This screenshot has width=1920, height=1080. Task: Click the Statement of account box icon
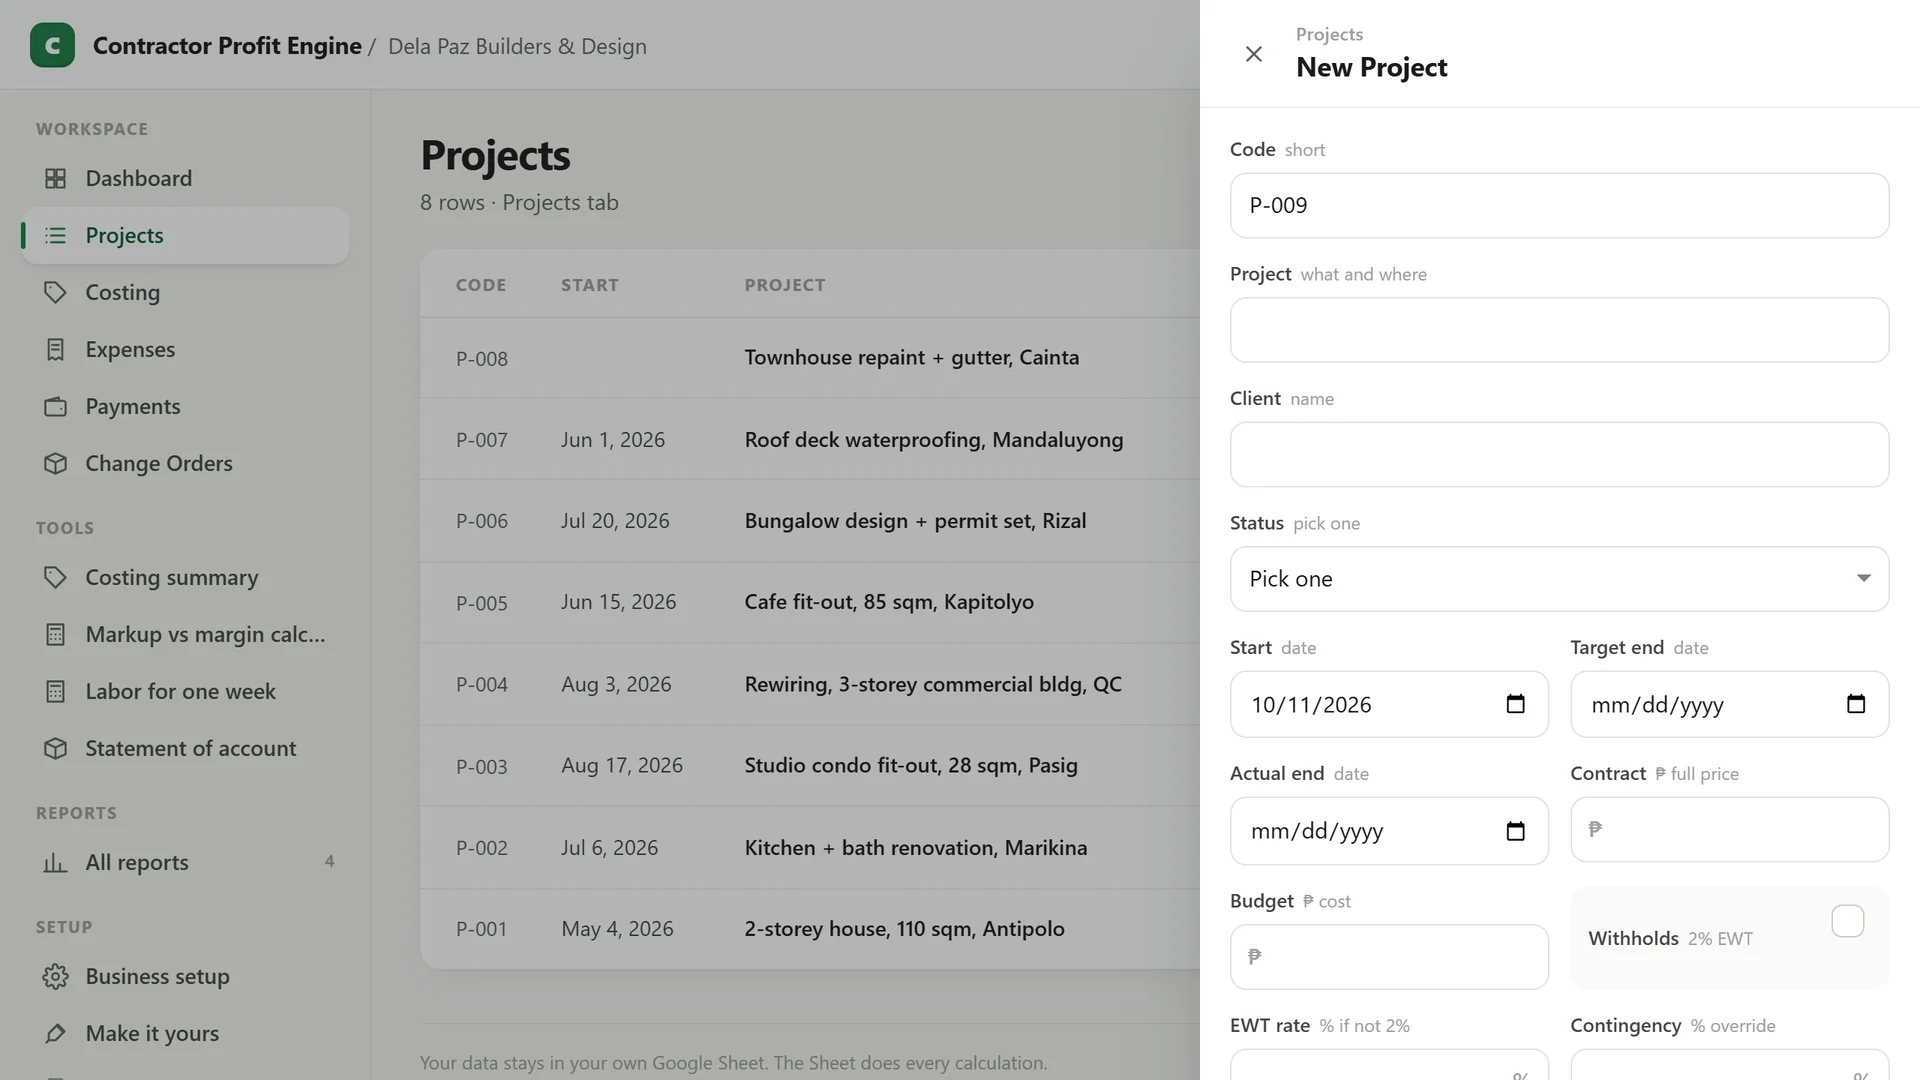[x=56, y=748]
